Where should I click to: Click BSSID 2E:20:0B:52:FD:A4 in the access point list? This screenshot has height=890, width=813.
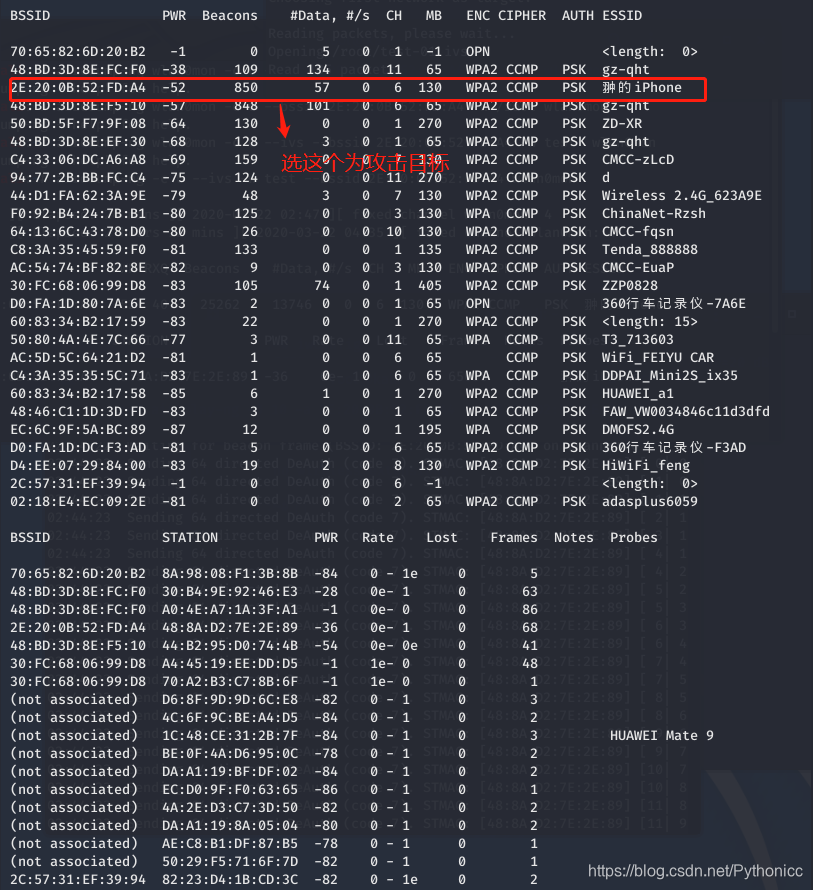coord(78,88)
